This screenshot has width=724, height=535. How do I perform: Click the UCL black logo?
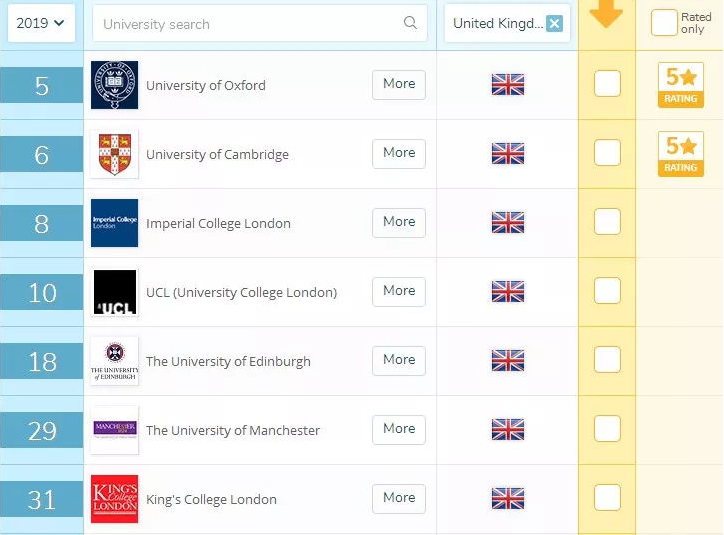pyautogui.click(x=115, y=292)
